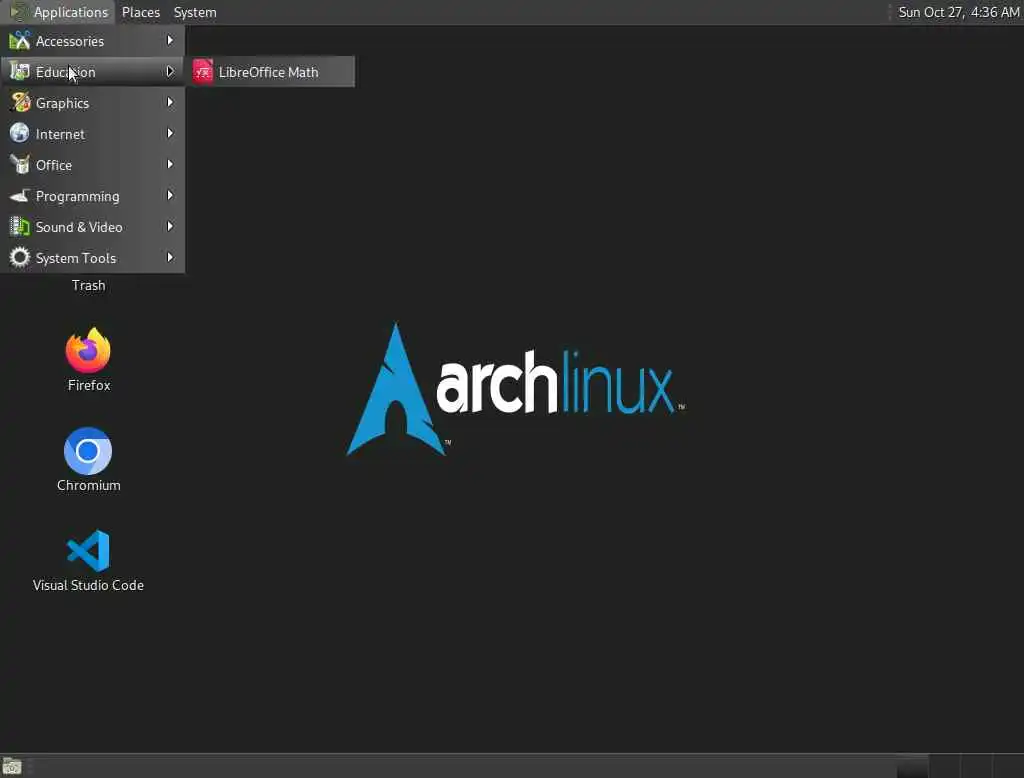This screenshot has width=1024, height=778.
Task: Expand the Accessories submenu arrow
Action: (170, 41)
